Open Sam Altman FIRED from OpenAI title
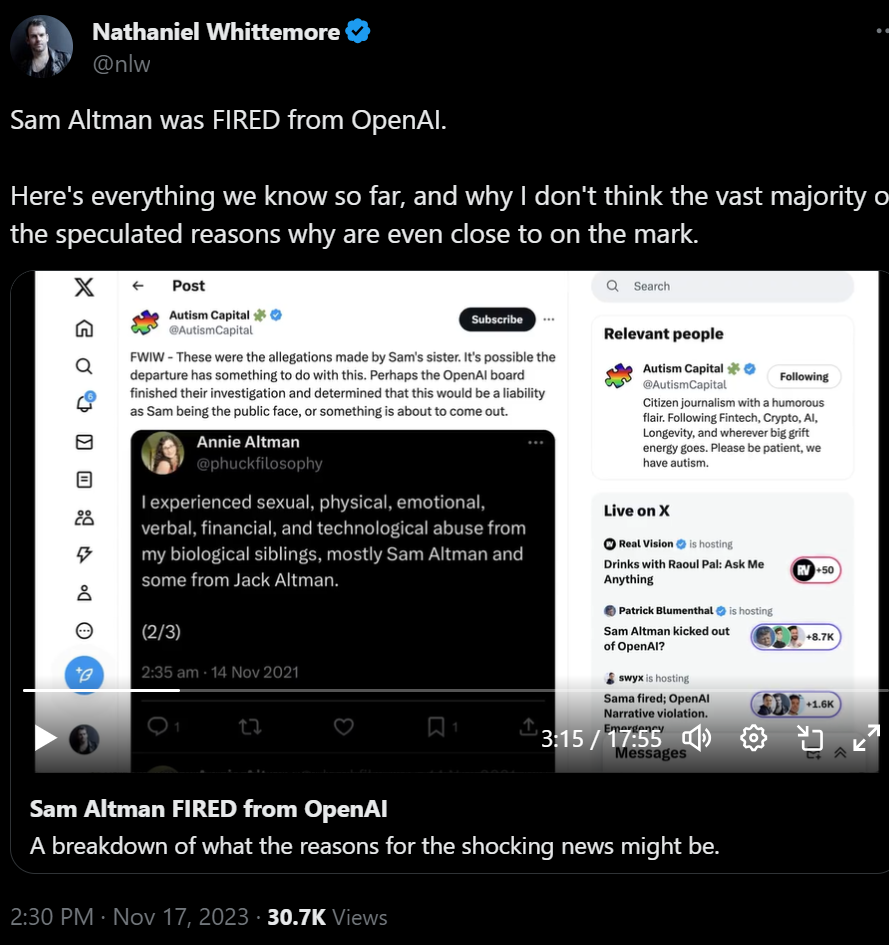Screen dimensions: 889x945 pyautogui.click(x=208, y=809)
